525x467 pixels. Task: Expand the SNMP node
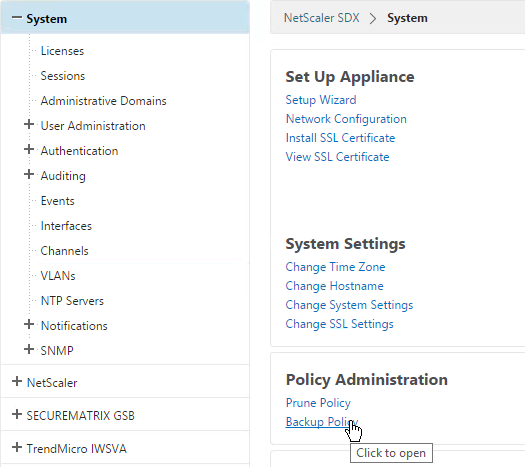click(29, 349)
